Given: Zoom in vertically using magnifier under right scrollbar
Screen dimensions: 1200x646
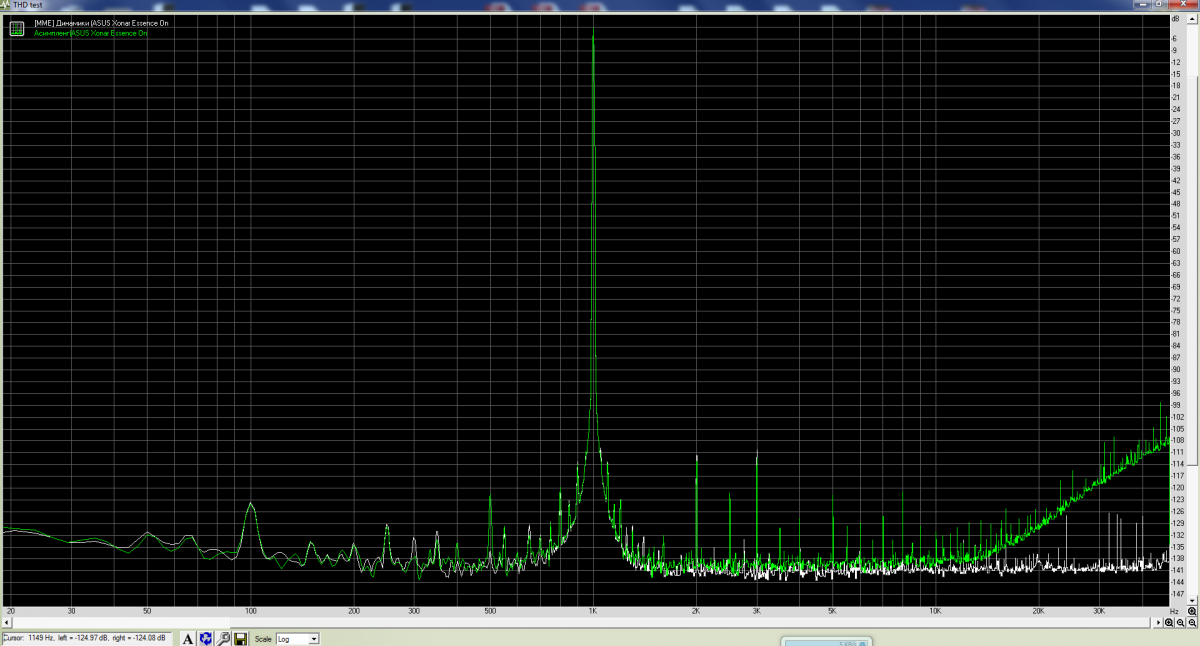Looking at the screenshot, I should click(x=1193, y=609).
